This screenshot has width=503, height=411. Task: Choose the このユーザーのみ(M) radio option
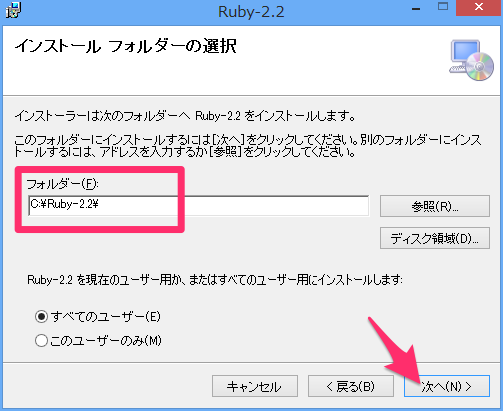coord(41,341)
